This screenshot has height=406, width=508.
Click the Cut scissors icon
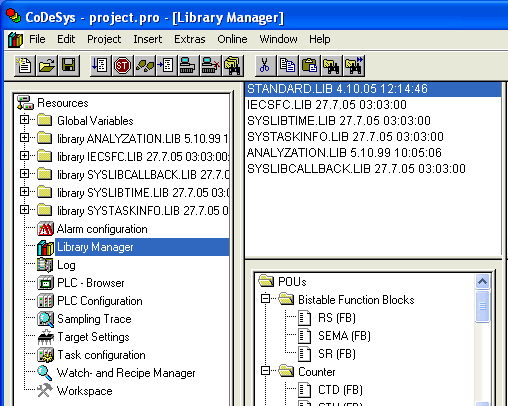pyautogui.click(x=265, y=65)
